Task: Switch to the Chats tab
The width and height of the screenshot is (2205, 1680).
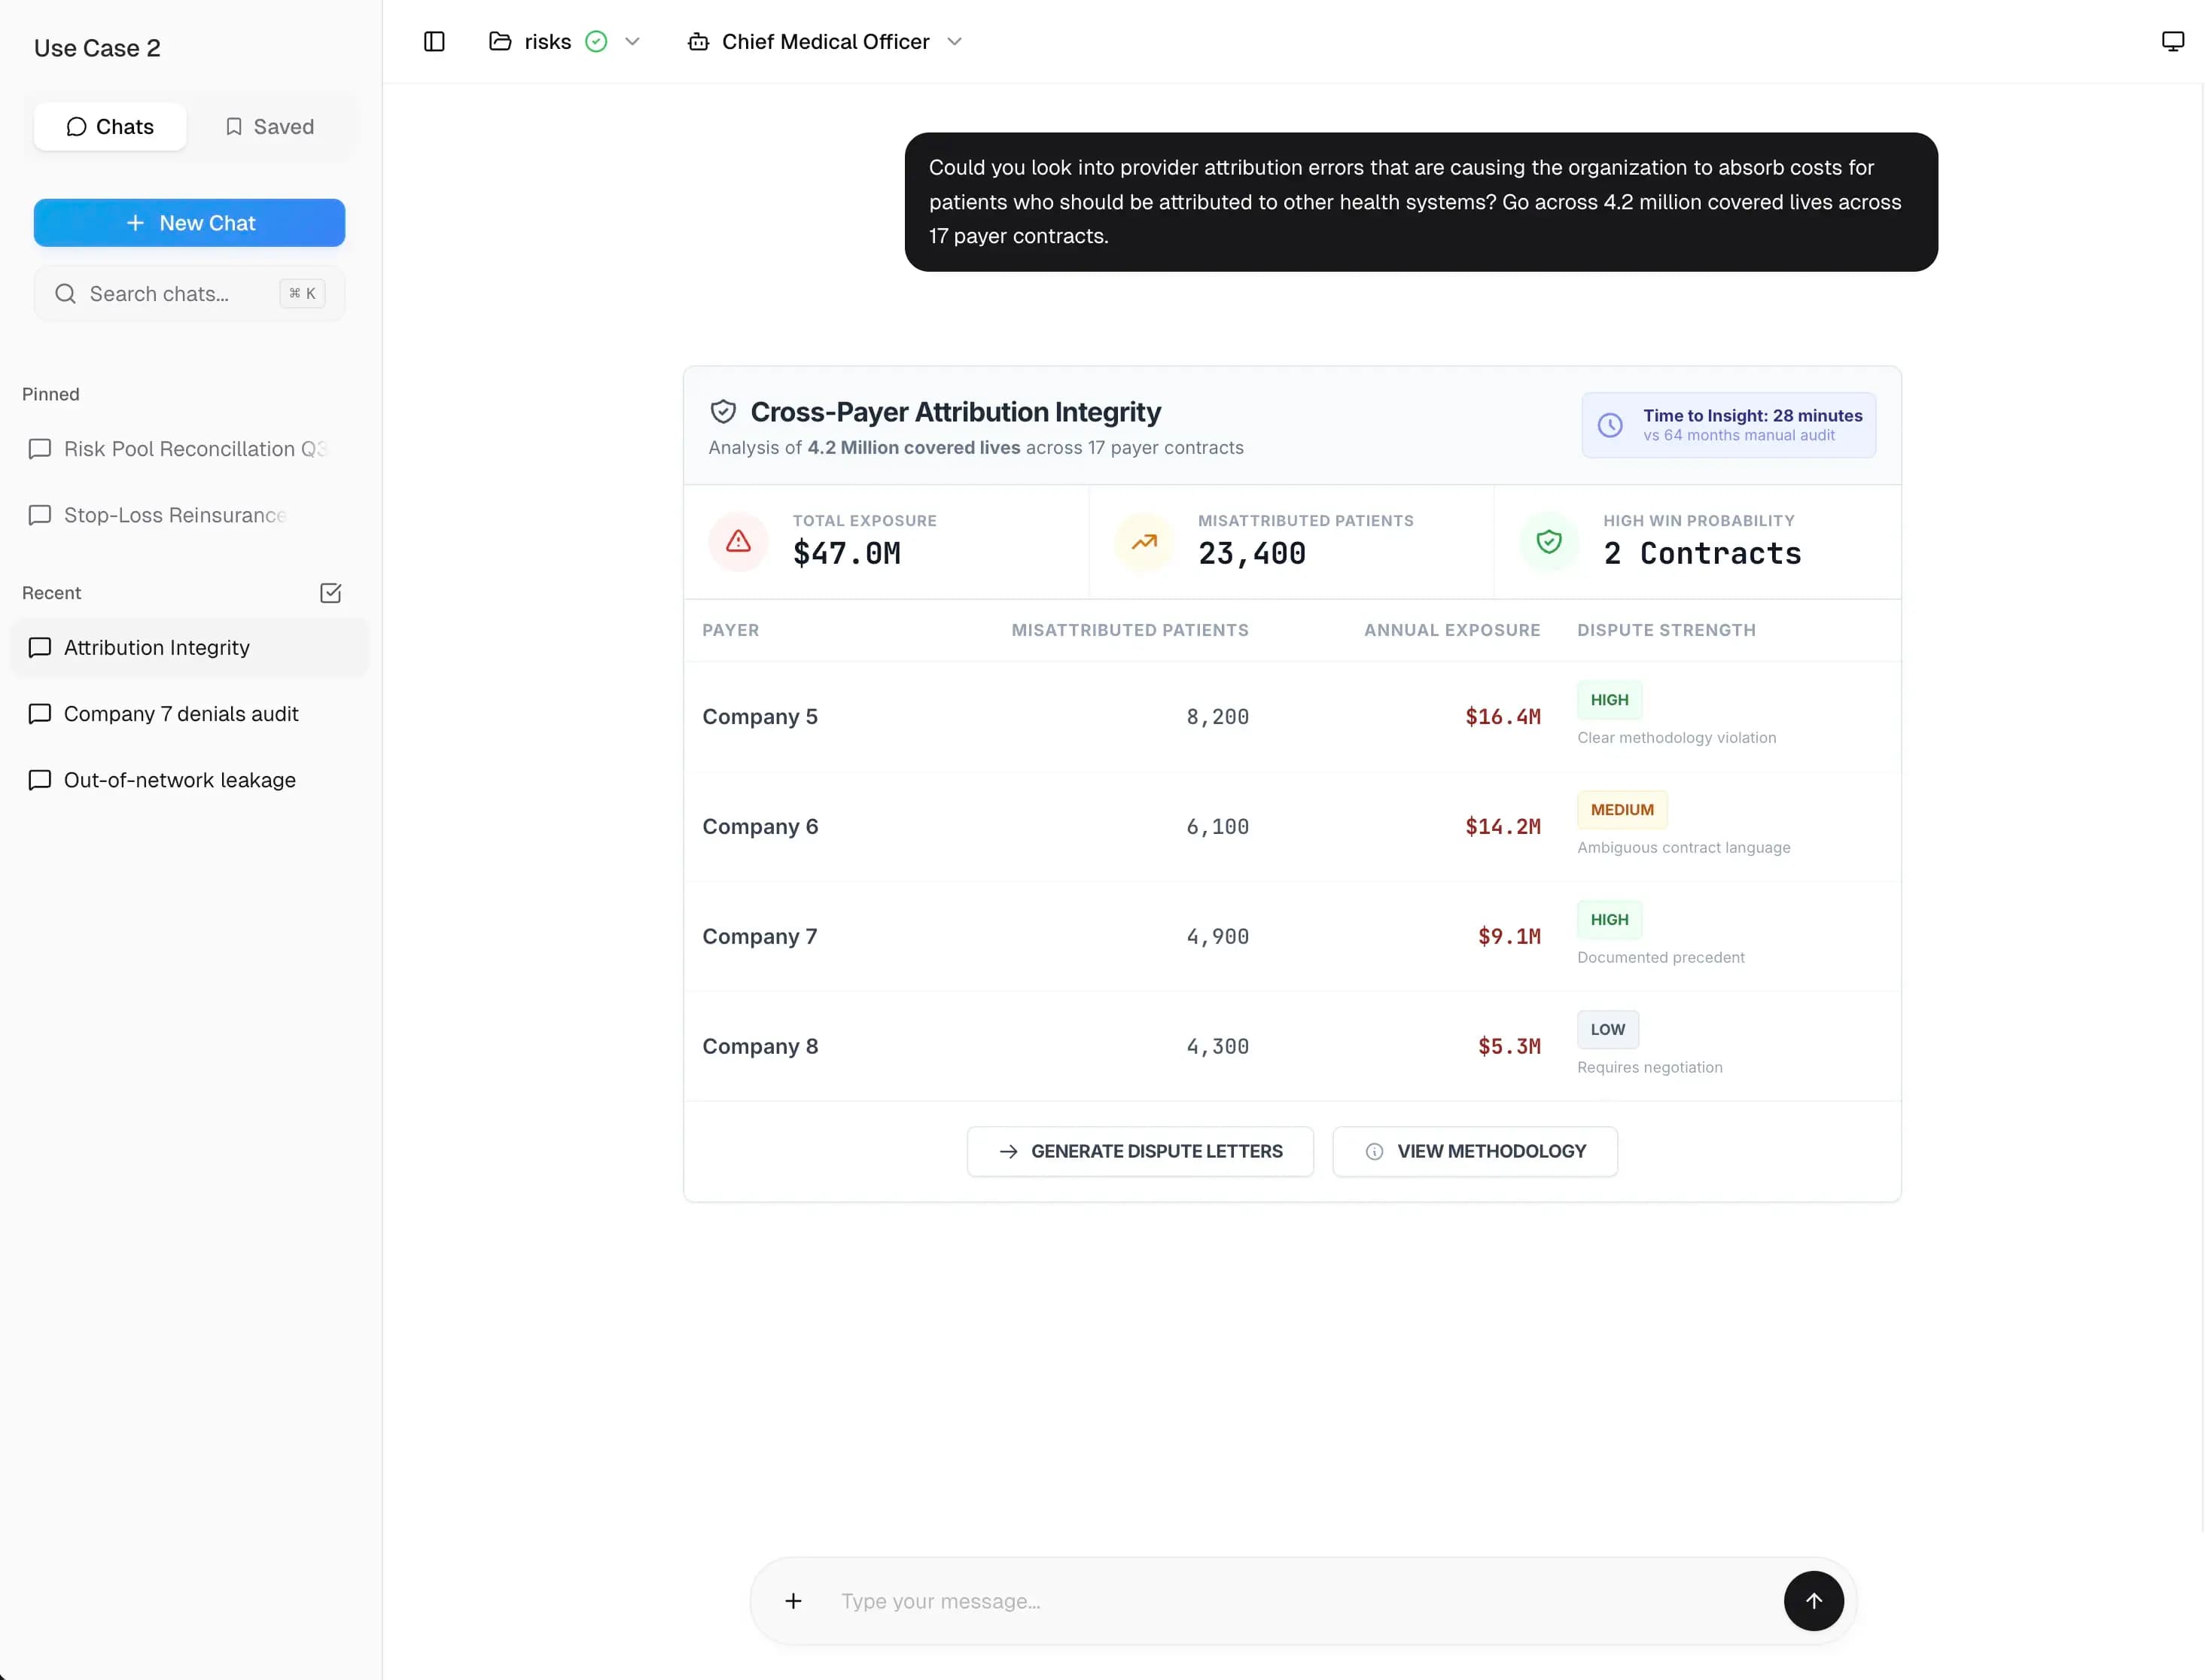Action: [110, 126]
